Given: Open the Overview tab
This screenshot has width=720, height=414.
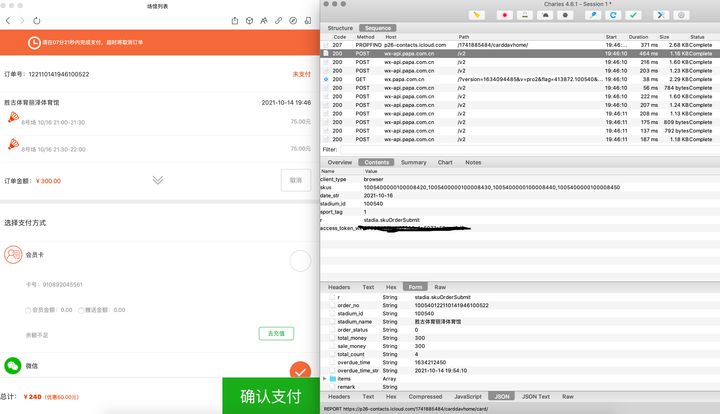Looking at the screenshot, I should pos(339,162).
